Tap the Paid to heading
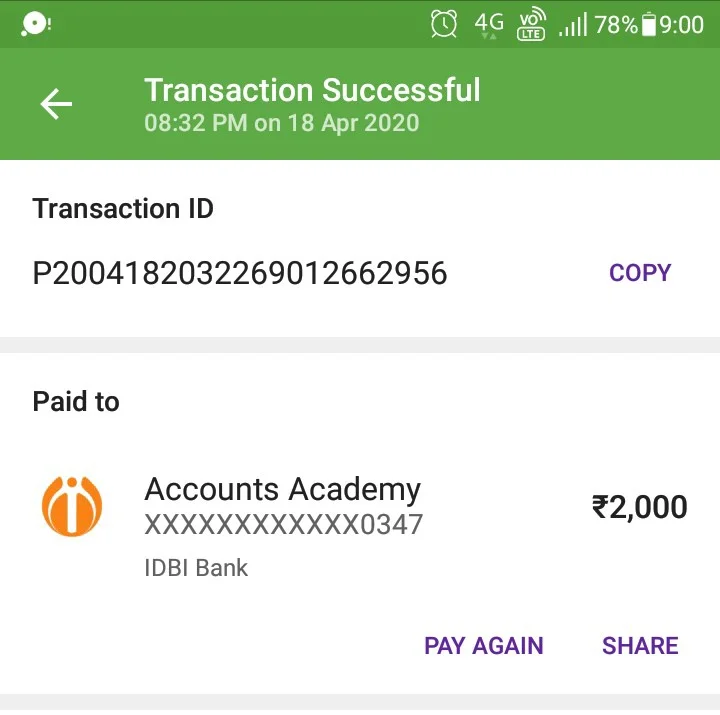 coord(76,401)
